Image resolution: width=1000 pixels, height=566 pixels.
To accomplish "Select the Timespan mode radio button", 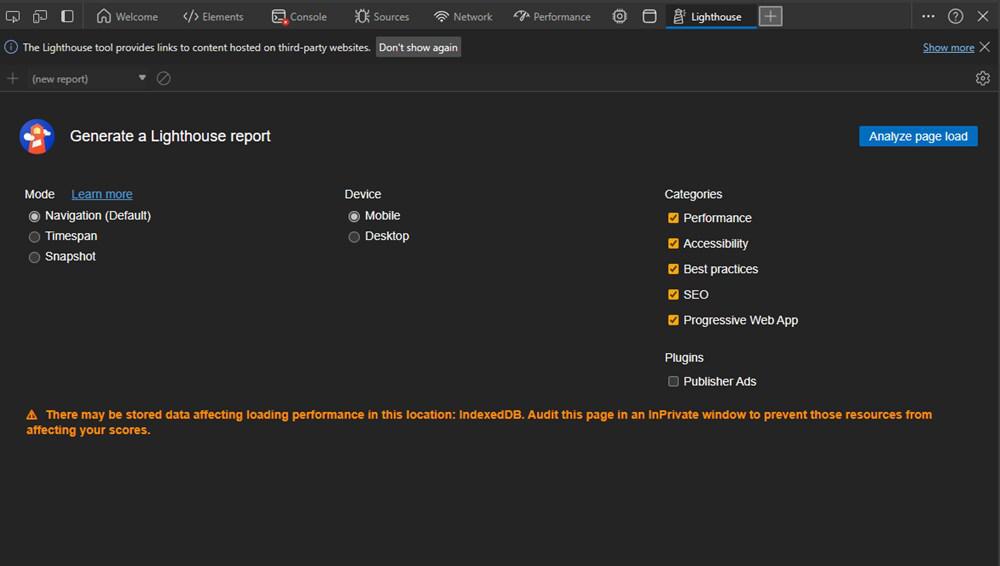I will [35, 237].
